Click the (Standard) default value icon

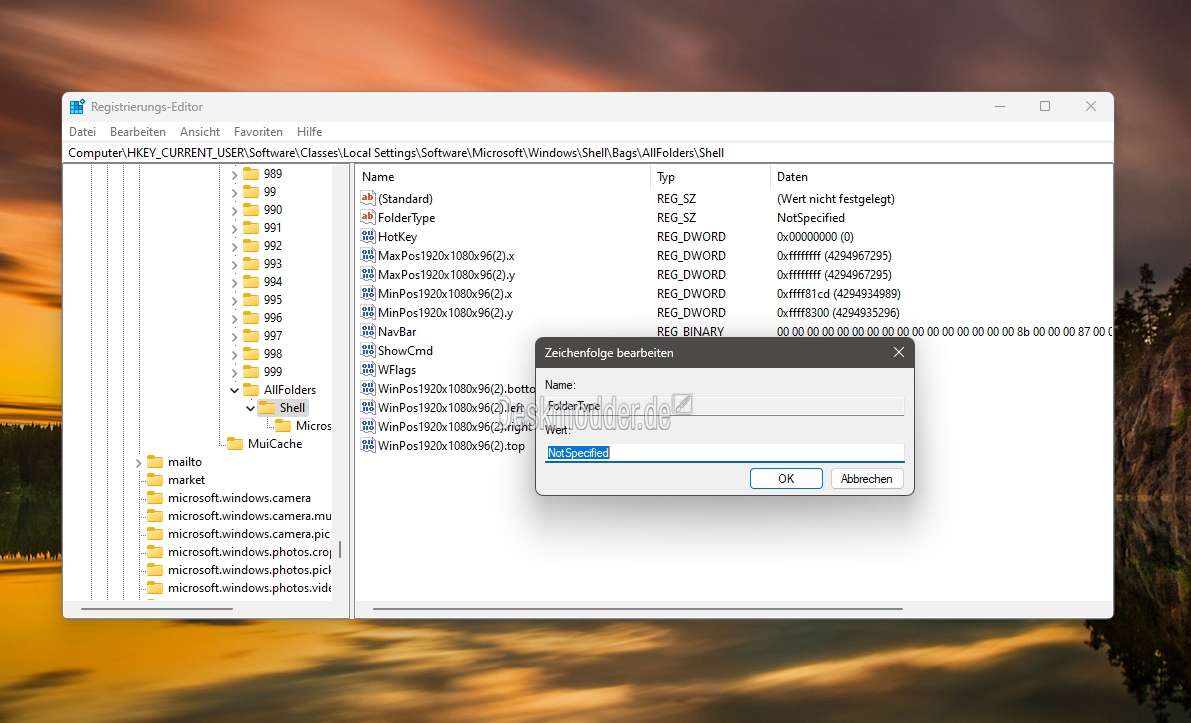(367, 199)
